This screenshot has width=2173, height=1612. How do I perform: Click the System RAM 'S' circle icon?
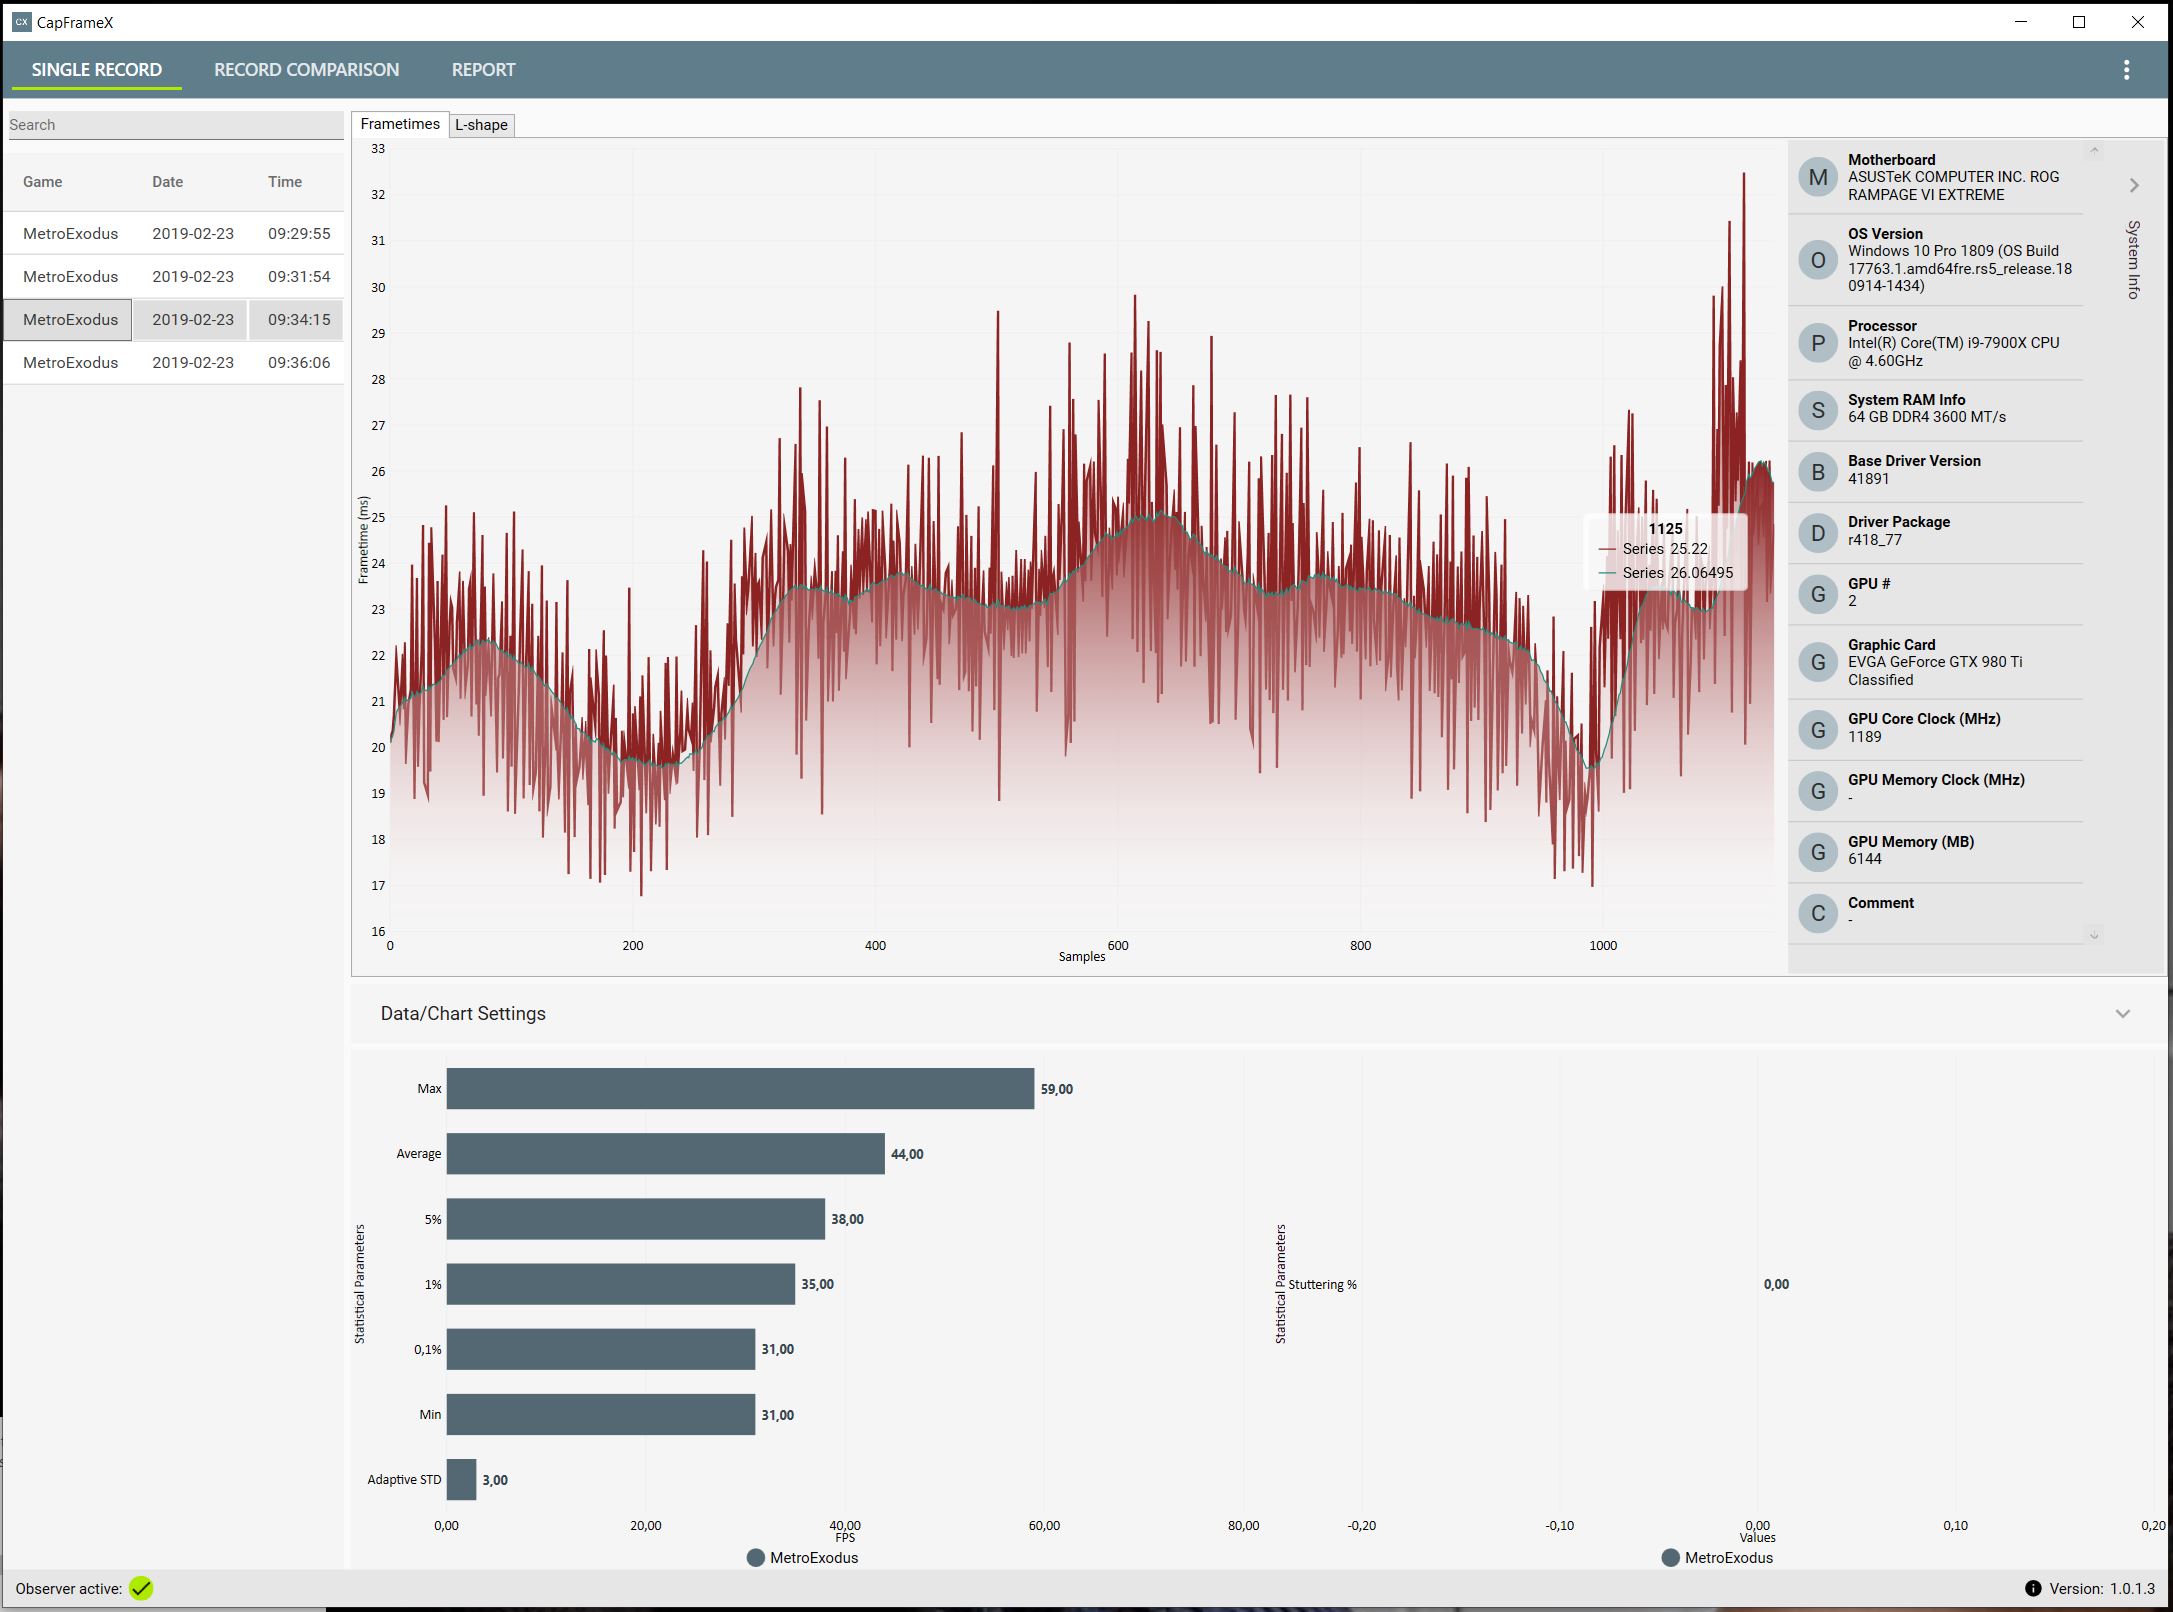[1817, 410]
